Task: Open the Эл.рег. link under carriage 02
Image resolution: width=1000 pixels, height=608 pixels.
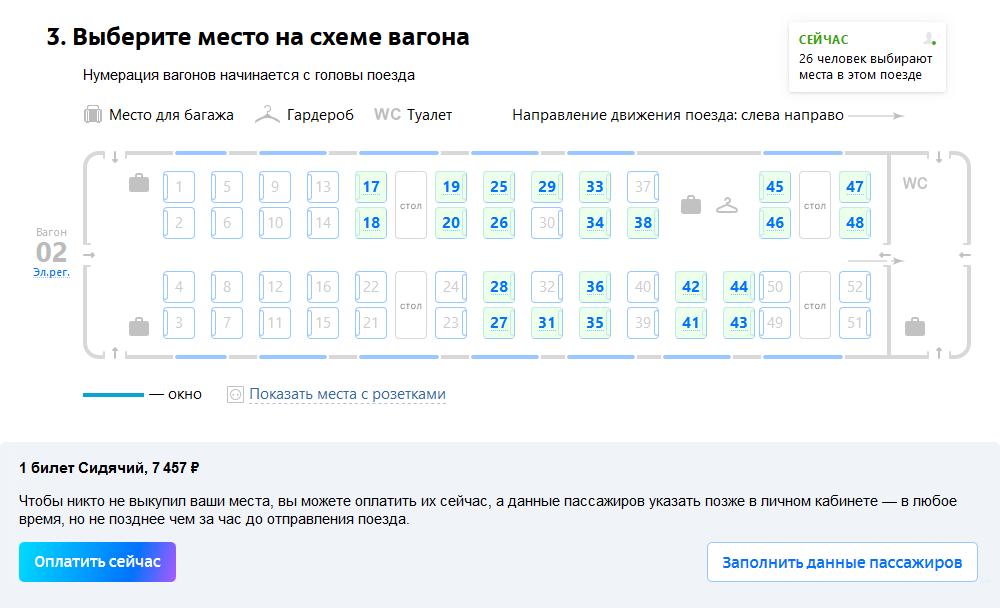Action: click(x=51, y=272)
